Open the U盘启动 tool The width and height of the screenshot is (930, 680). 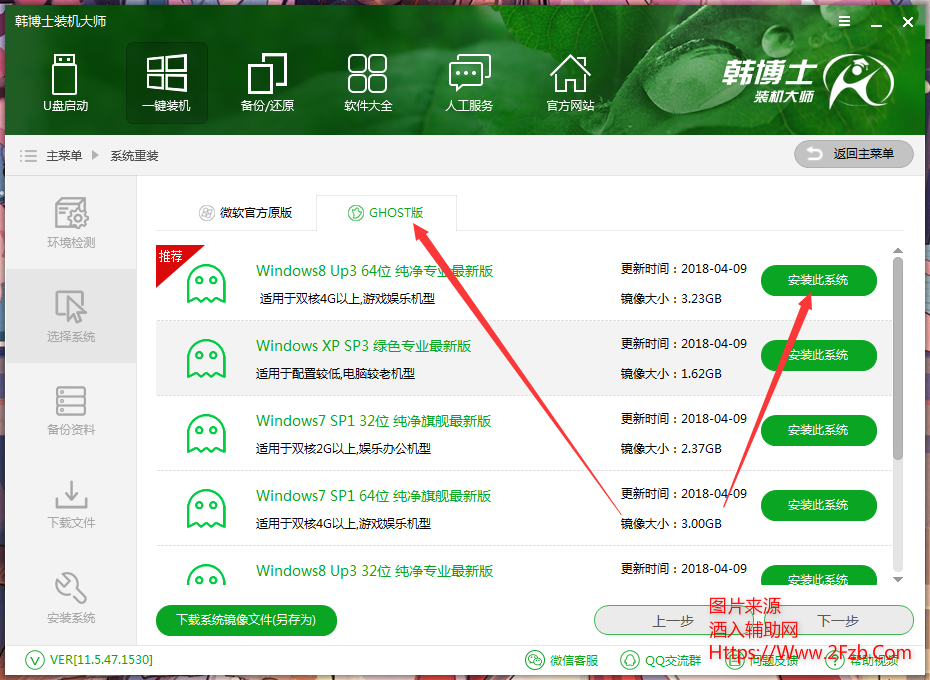click(65, 82)
